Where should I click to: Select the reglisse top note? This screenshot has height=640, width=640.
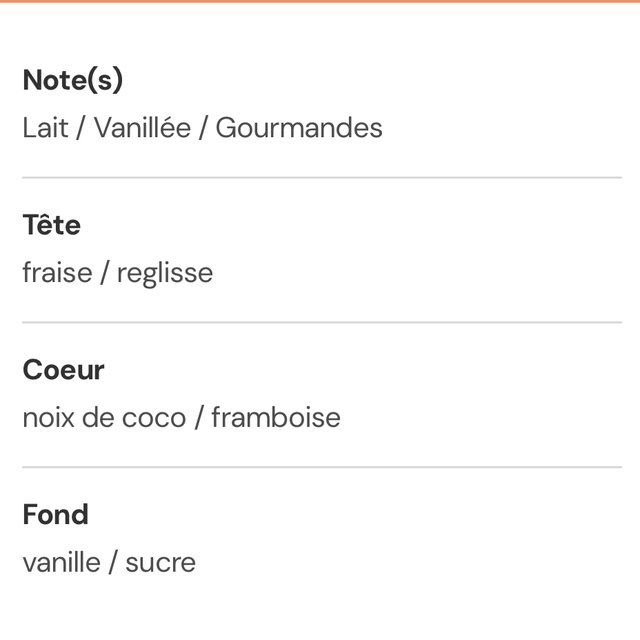[x=165, y=273]
